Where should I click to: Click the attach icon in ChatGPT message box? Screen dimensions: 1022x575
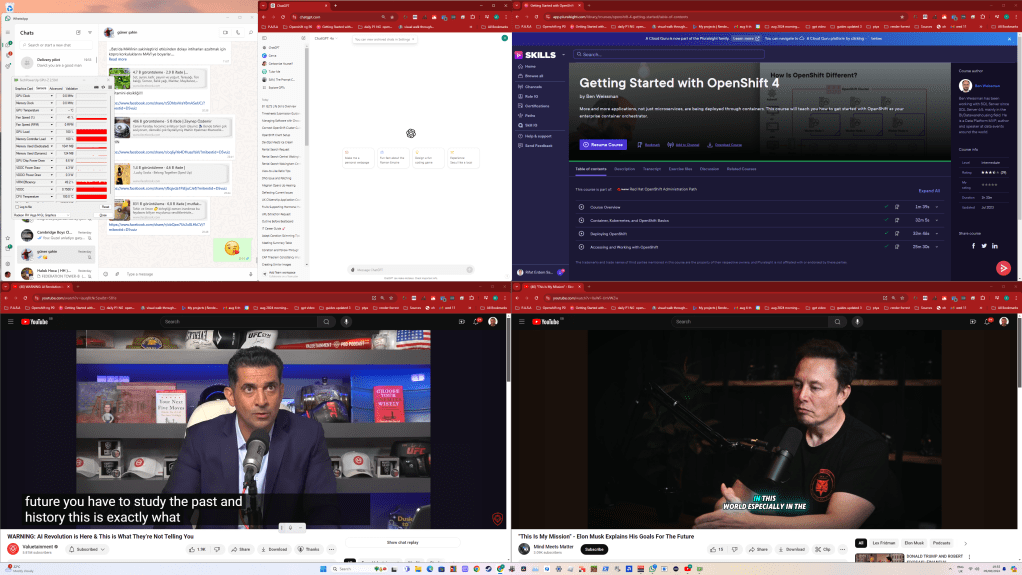point(353,269)
